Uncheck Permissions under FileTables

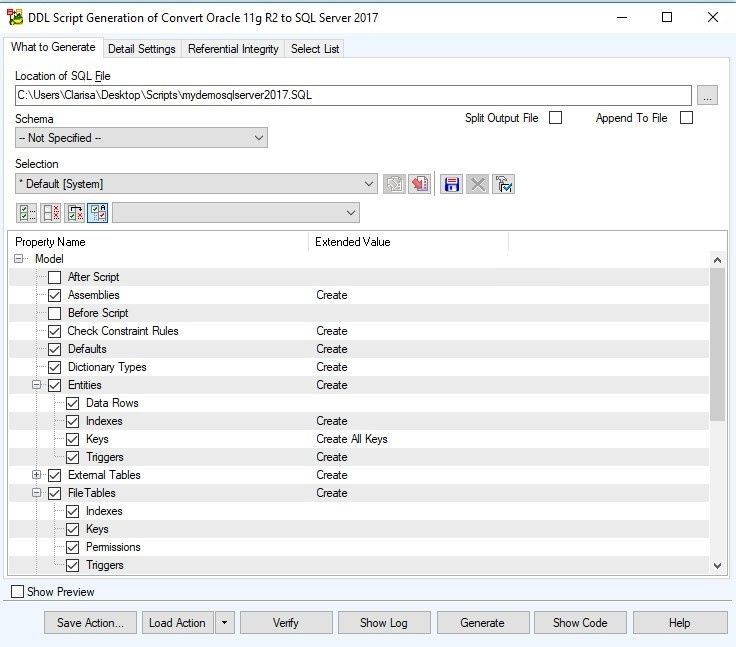(72, 547)
